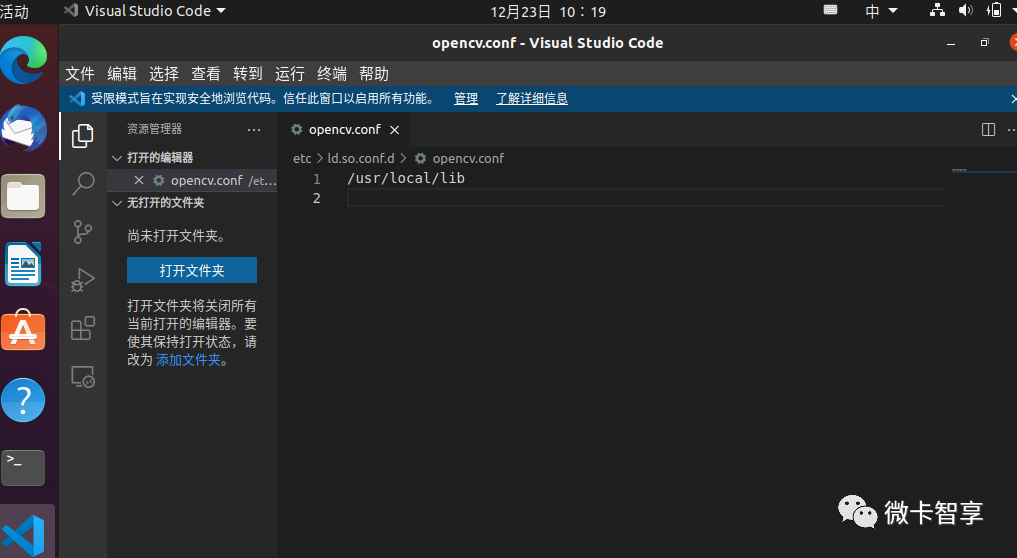Viewport: 1017px width, 558px height.
Task: Click line number 1 in the gutter
Action: pos(317,178)
